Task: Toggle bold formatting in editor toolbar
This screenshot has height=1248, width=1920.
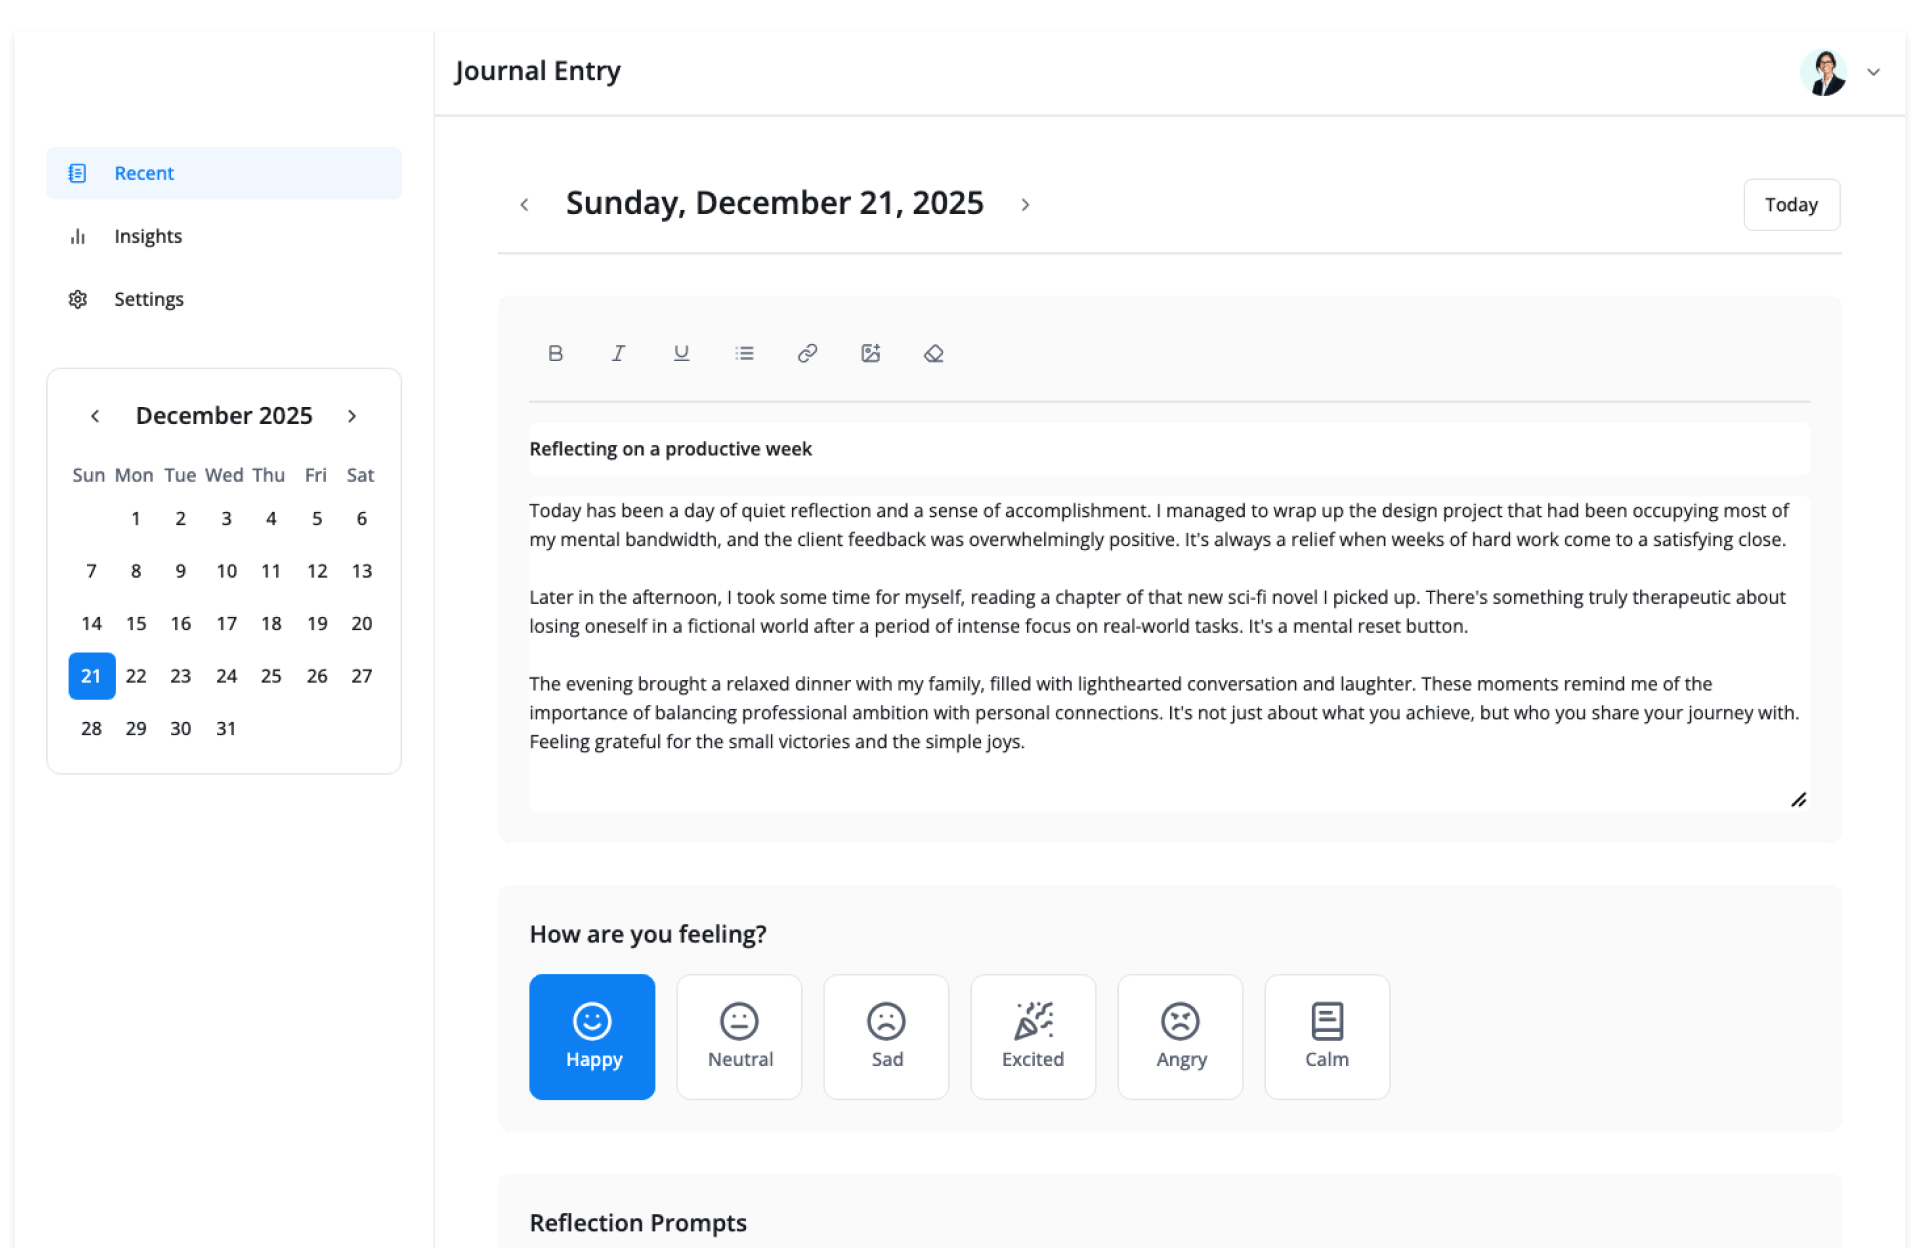Action: point(556,353)
